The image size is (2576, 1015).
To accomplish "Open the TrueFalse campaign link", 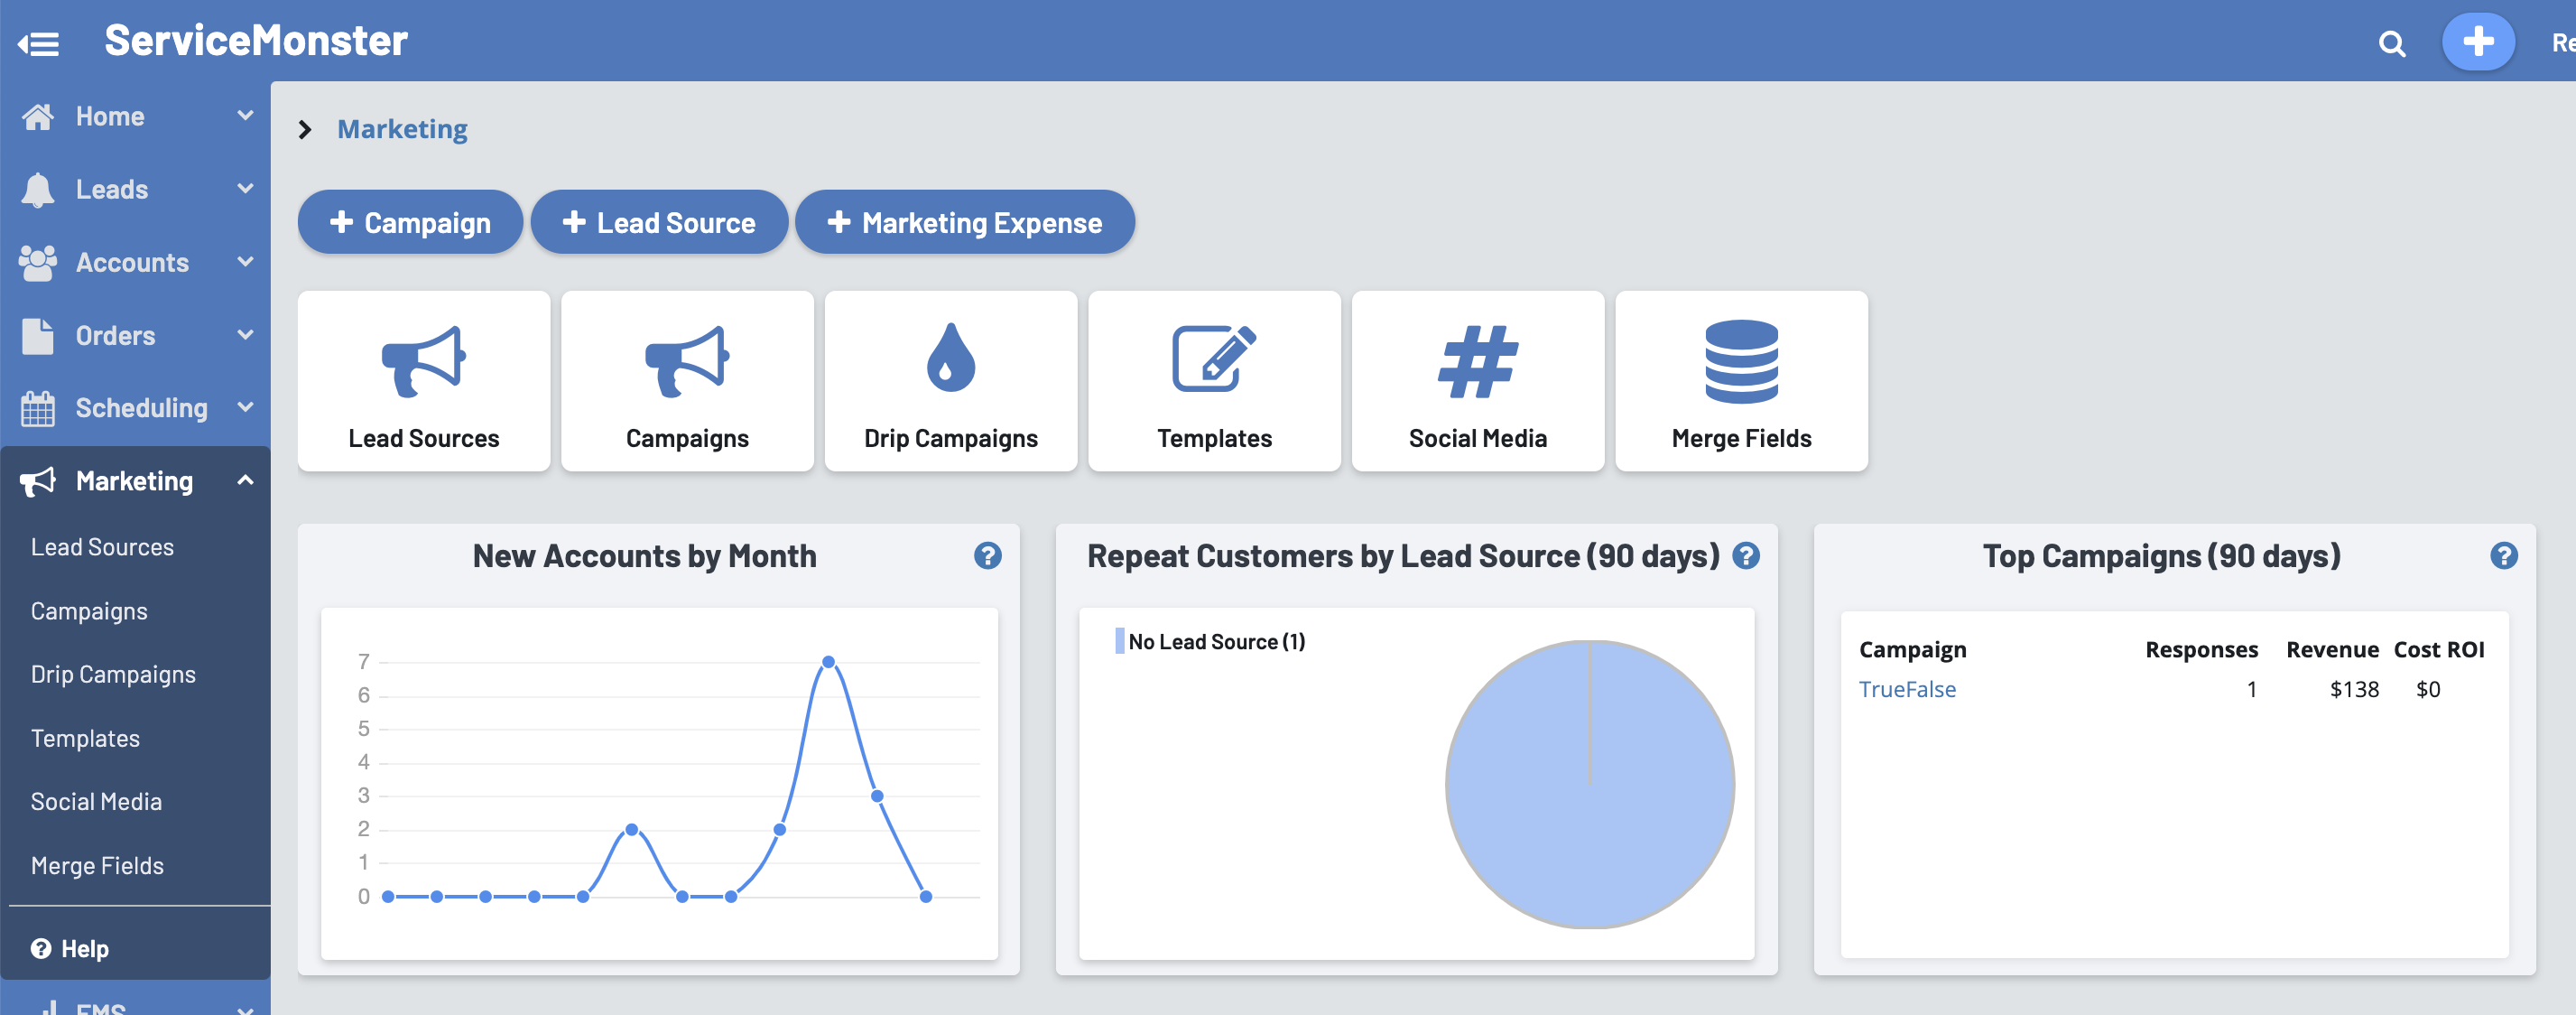I will 1906,689.
